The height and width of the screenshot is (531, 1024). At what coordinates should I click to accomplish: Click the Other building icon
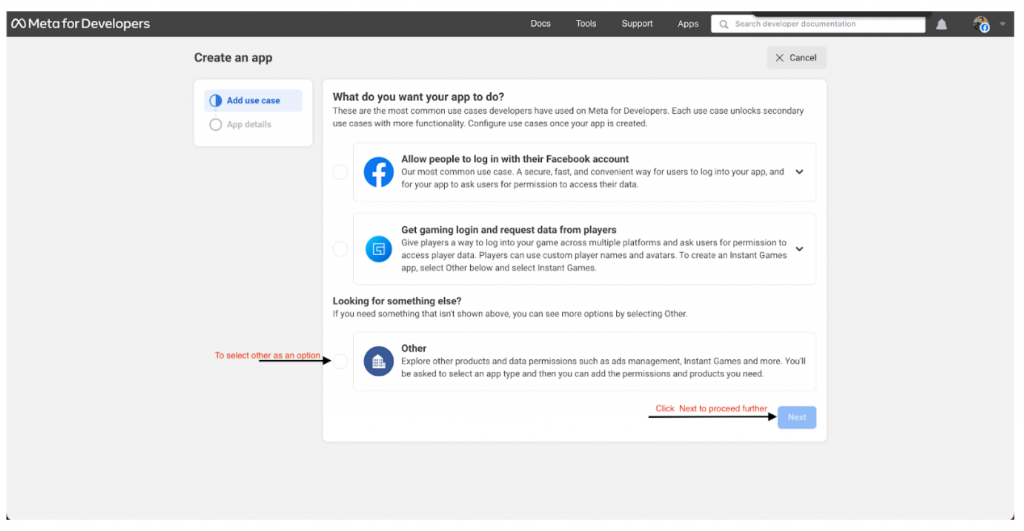click(x=378, y=361)
